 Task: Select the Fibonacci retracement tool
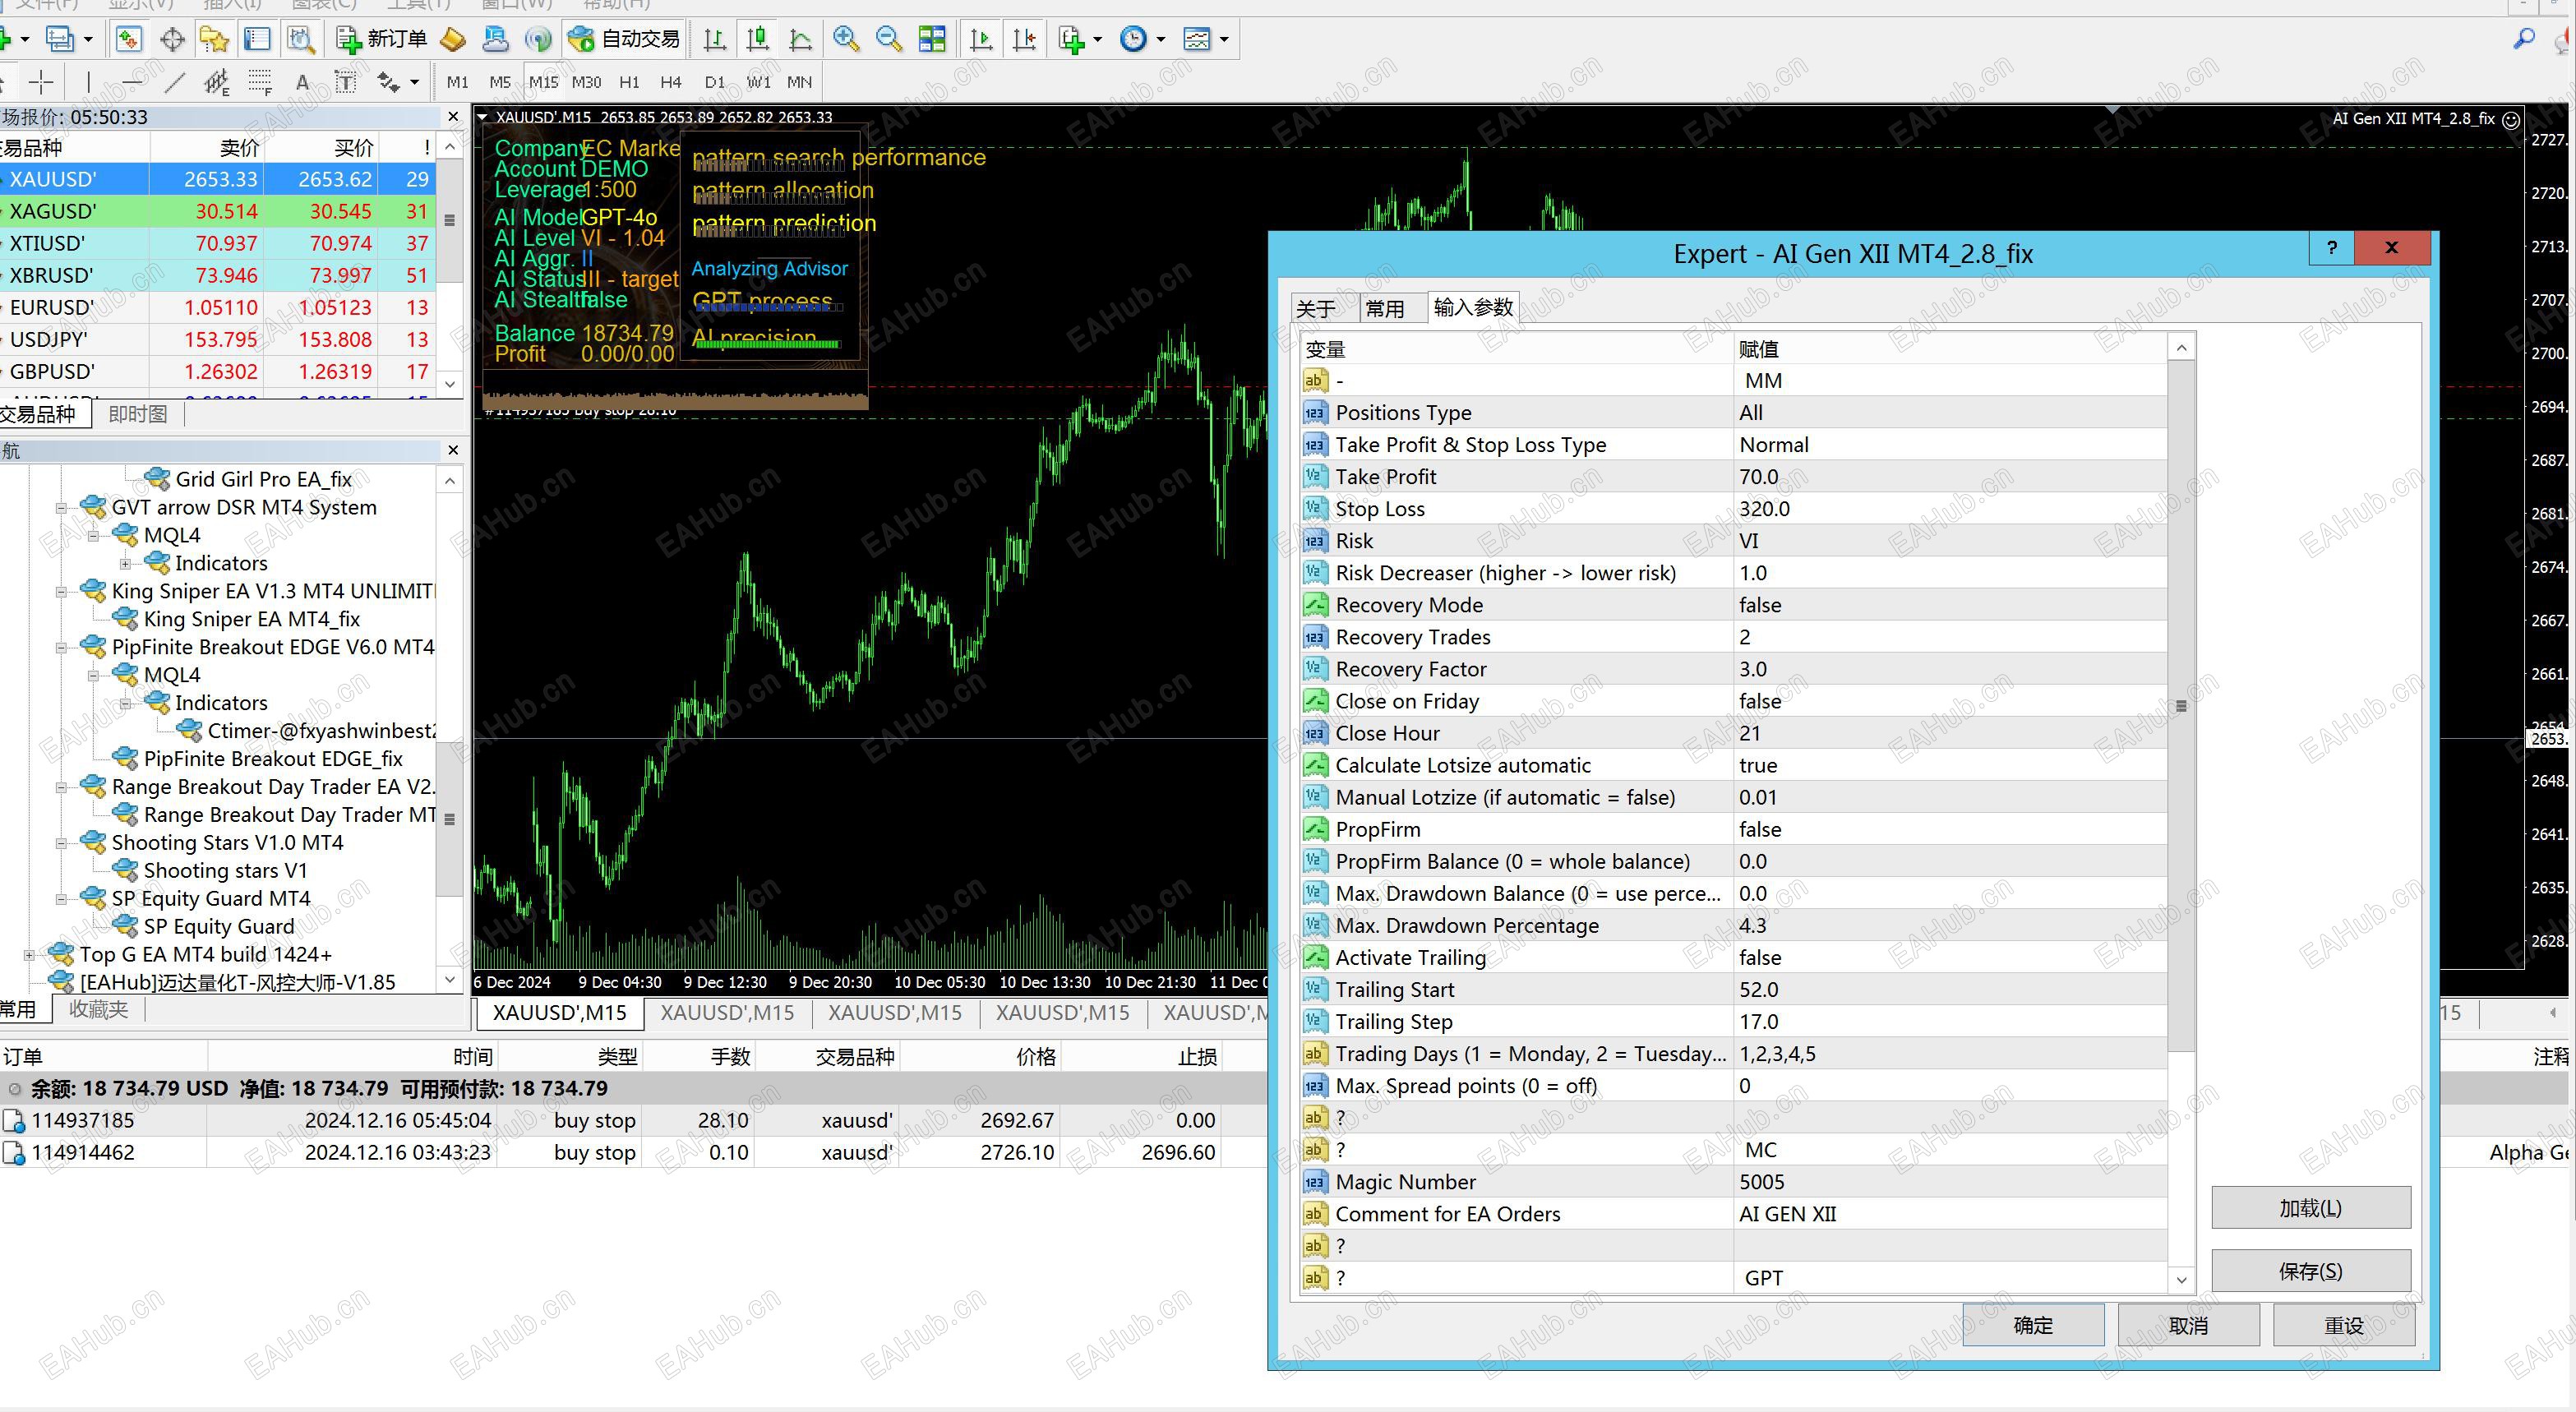(x=260, y=81)
